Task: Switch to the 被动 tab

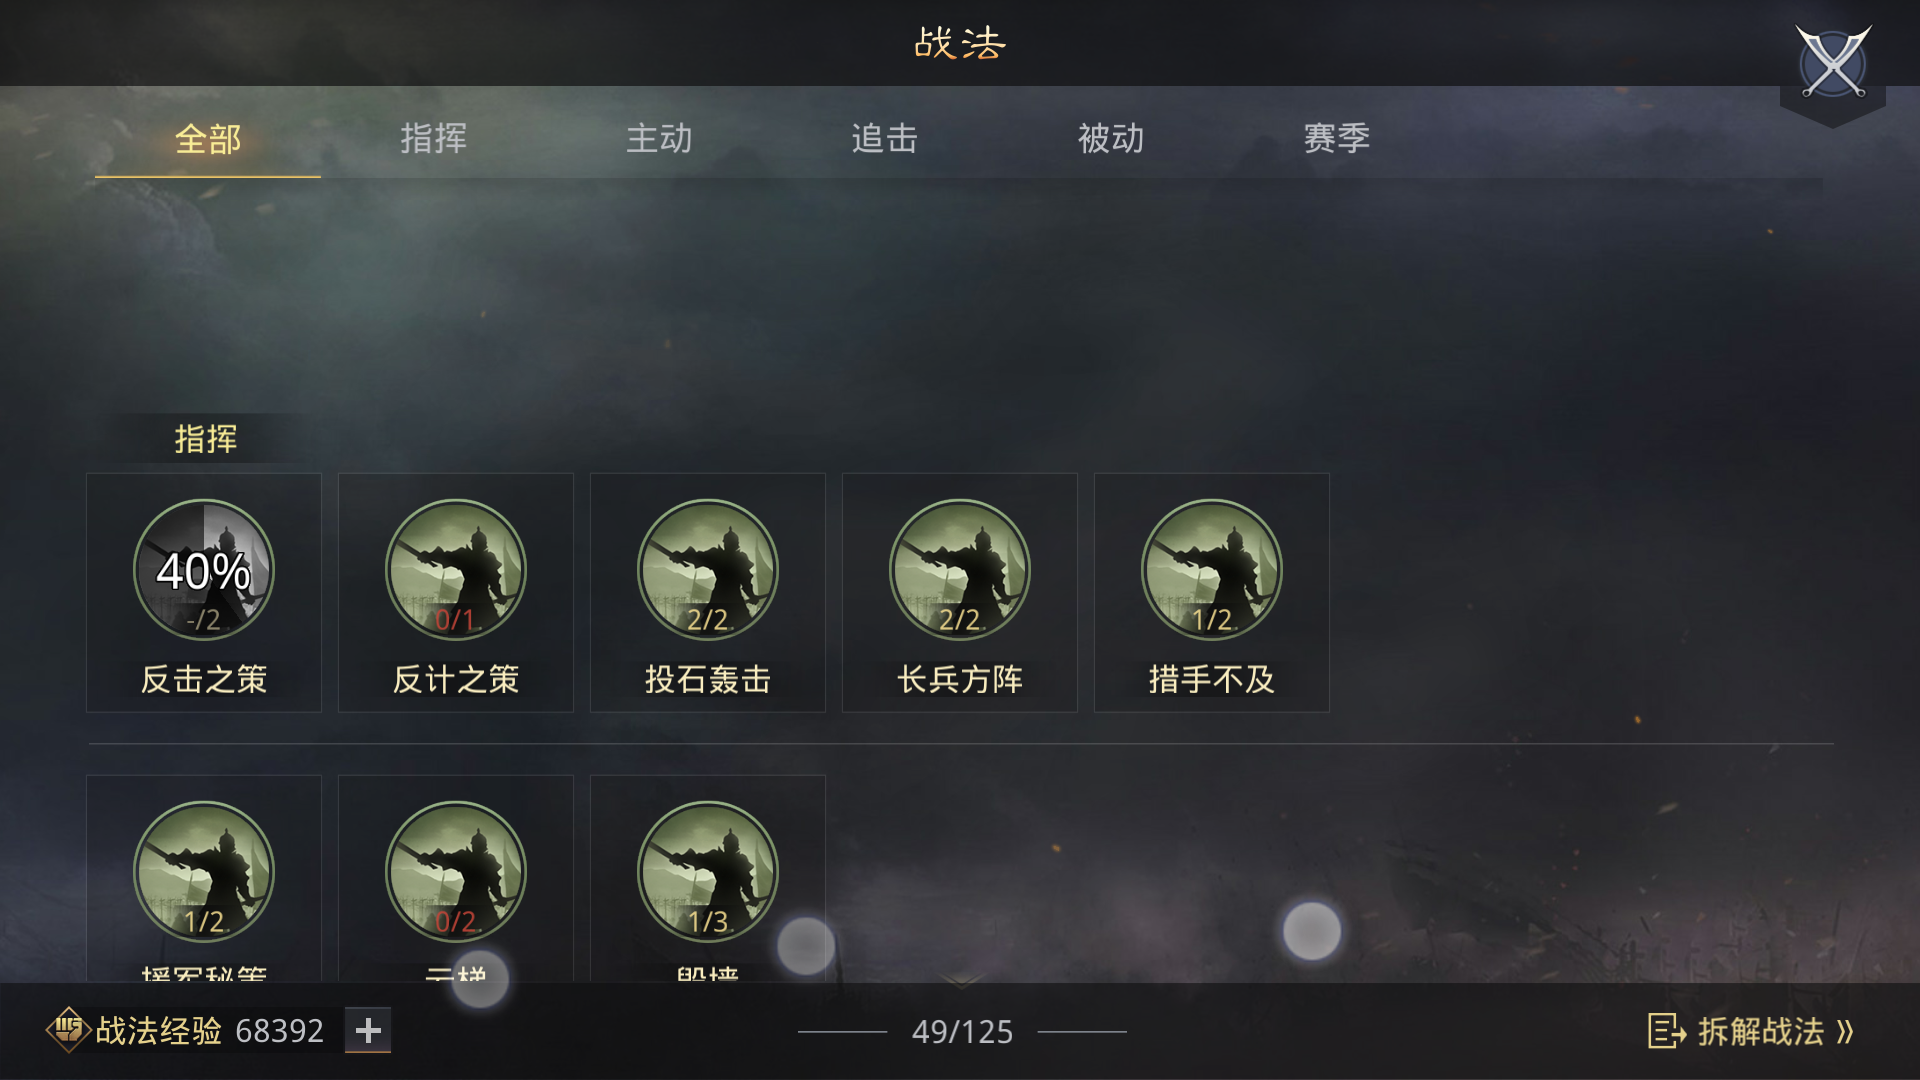Action: 1111,139
